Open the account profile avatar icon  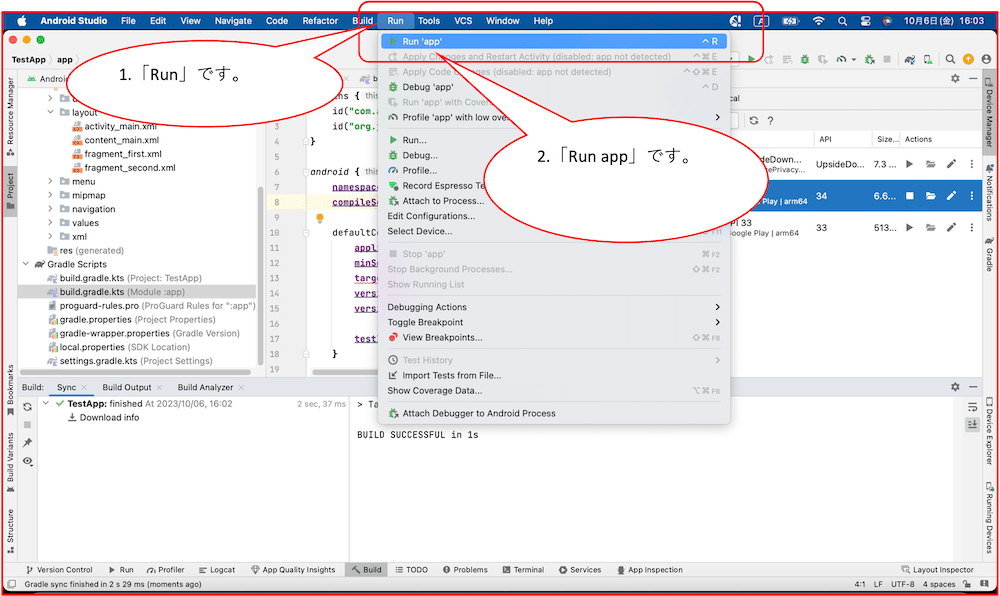point(987,59)
